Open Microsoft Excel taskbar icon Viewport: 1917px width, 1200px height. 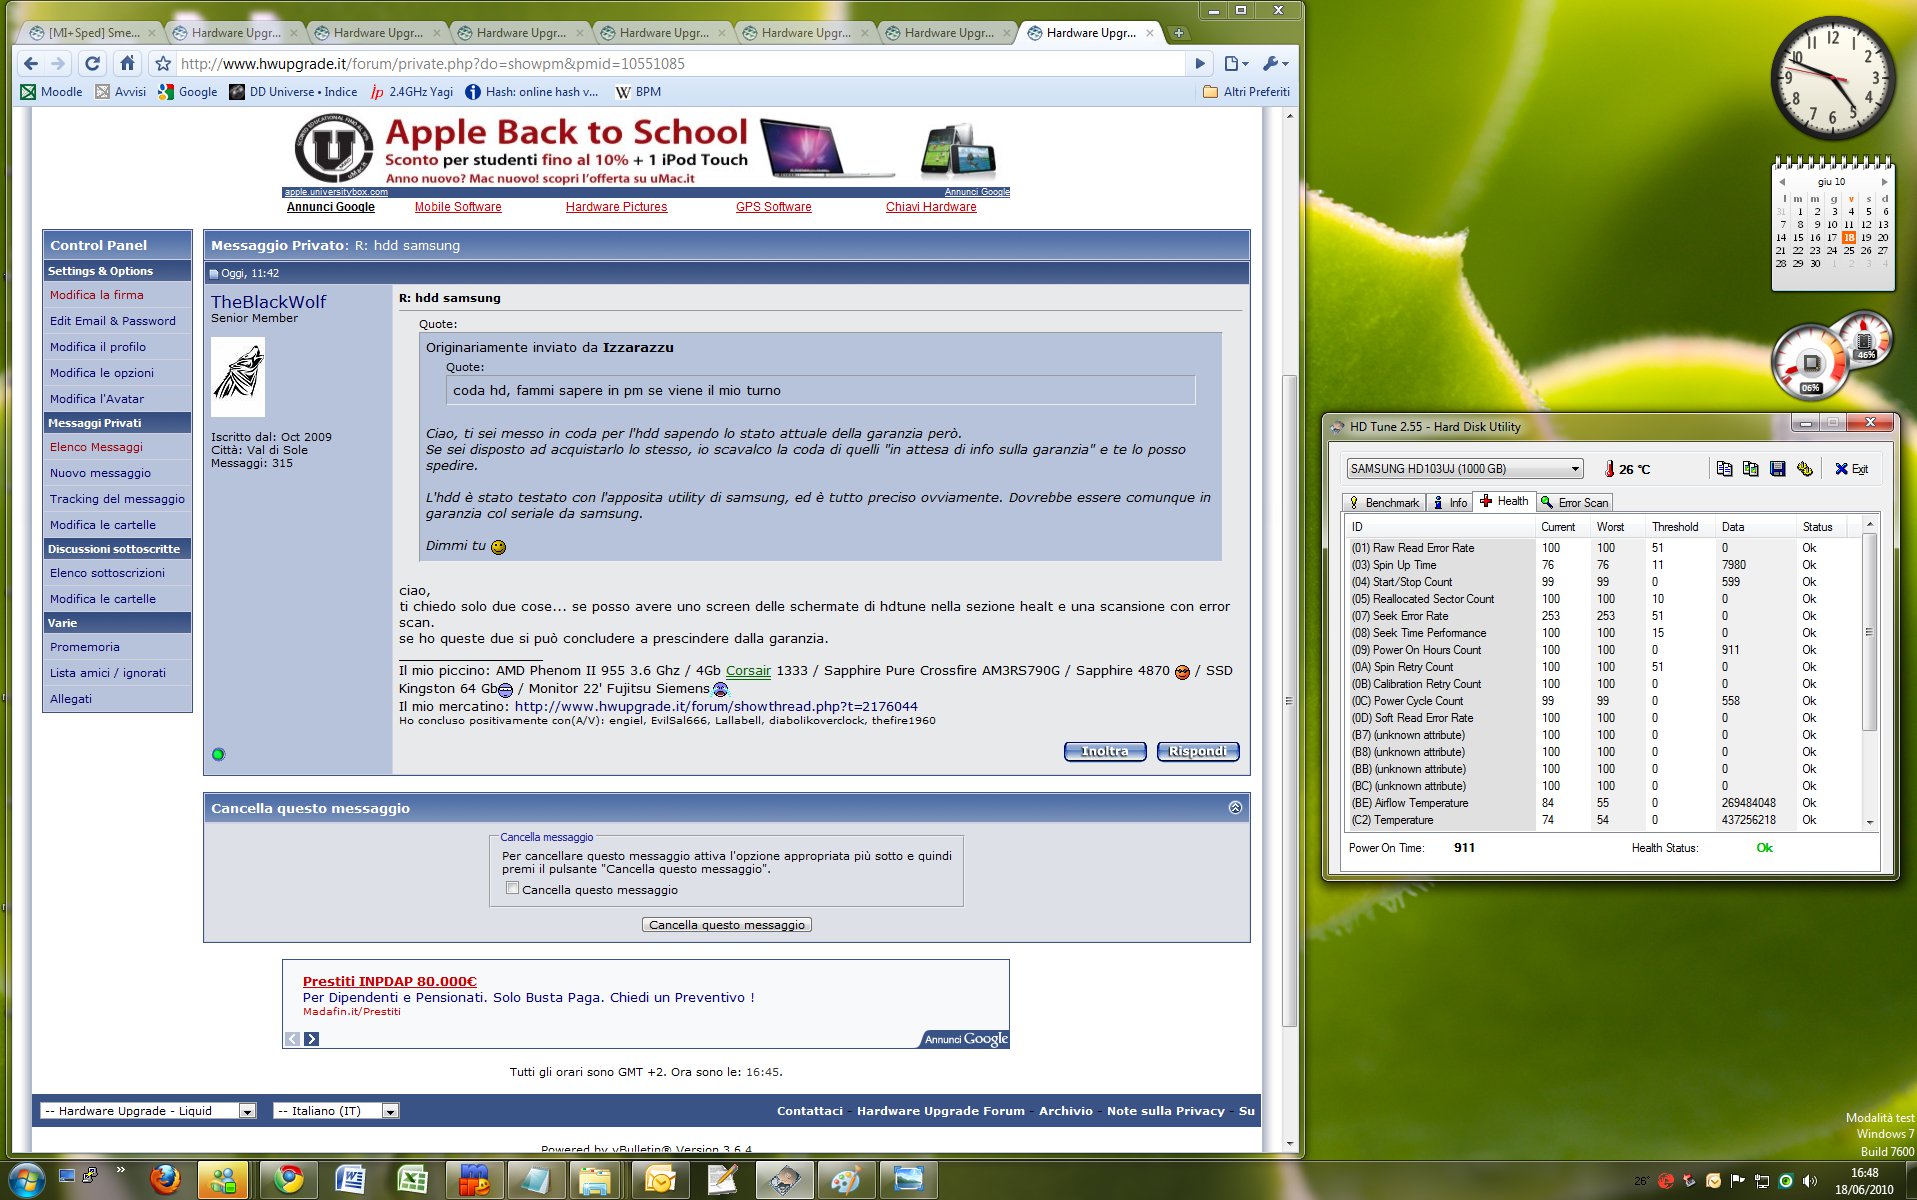(412, 1180)
